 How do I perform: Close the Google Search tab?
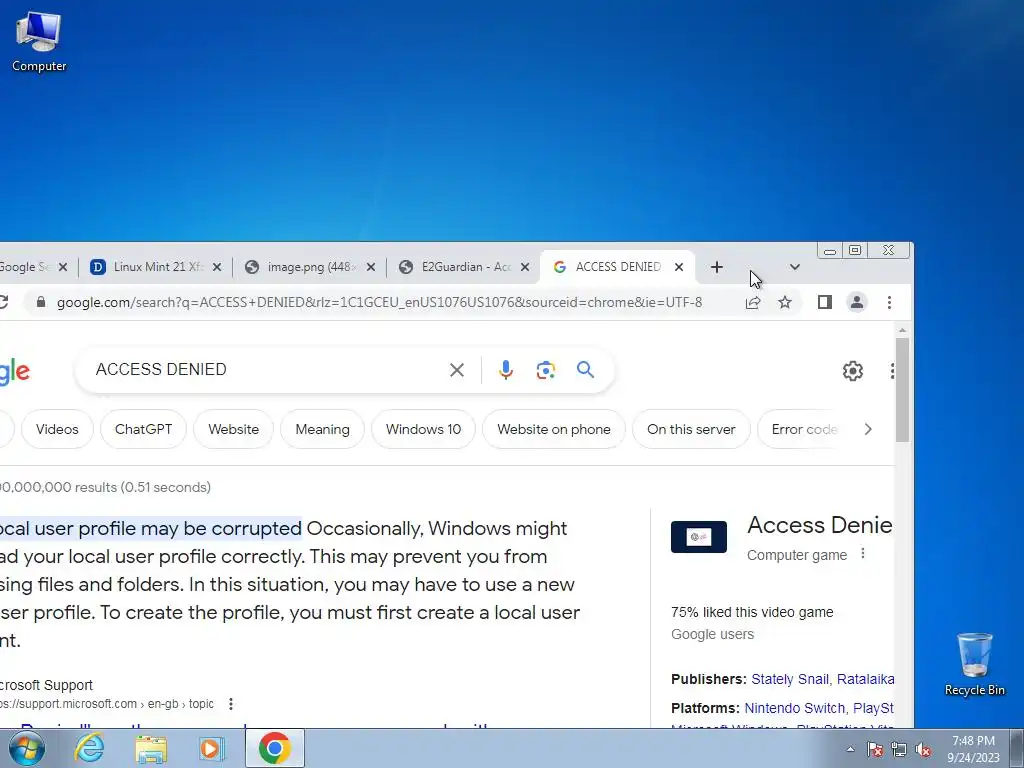pyautogui.click(x=63, y=267)
